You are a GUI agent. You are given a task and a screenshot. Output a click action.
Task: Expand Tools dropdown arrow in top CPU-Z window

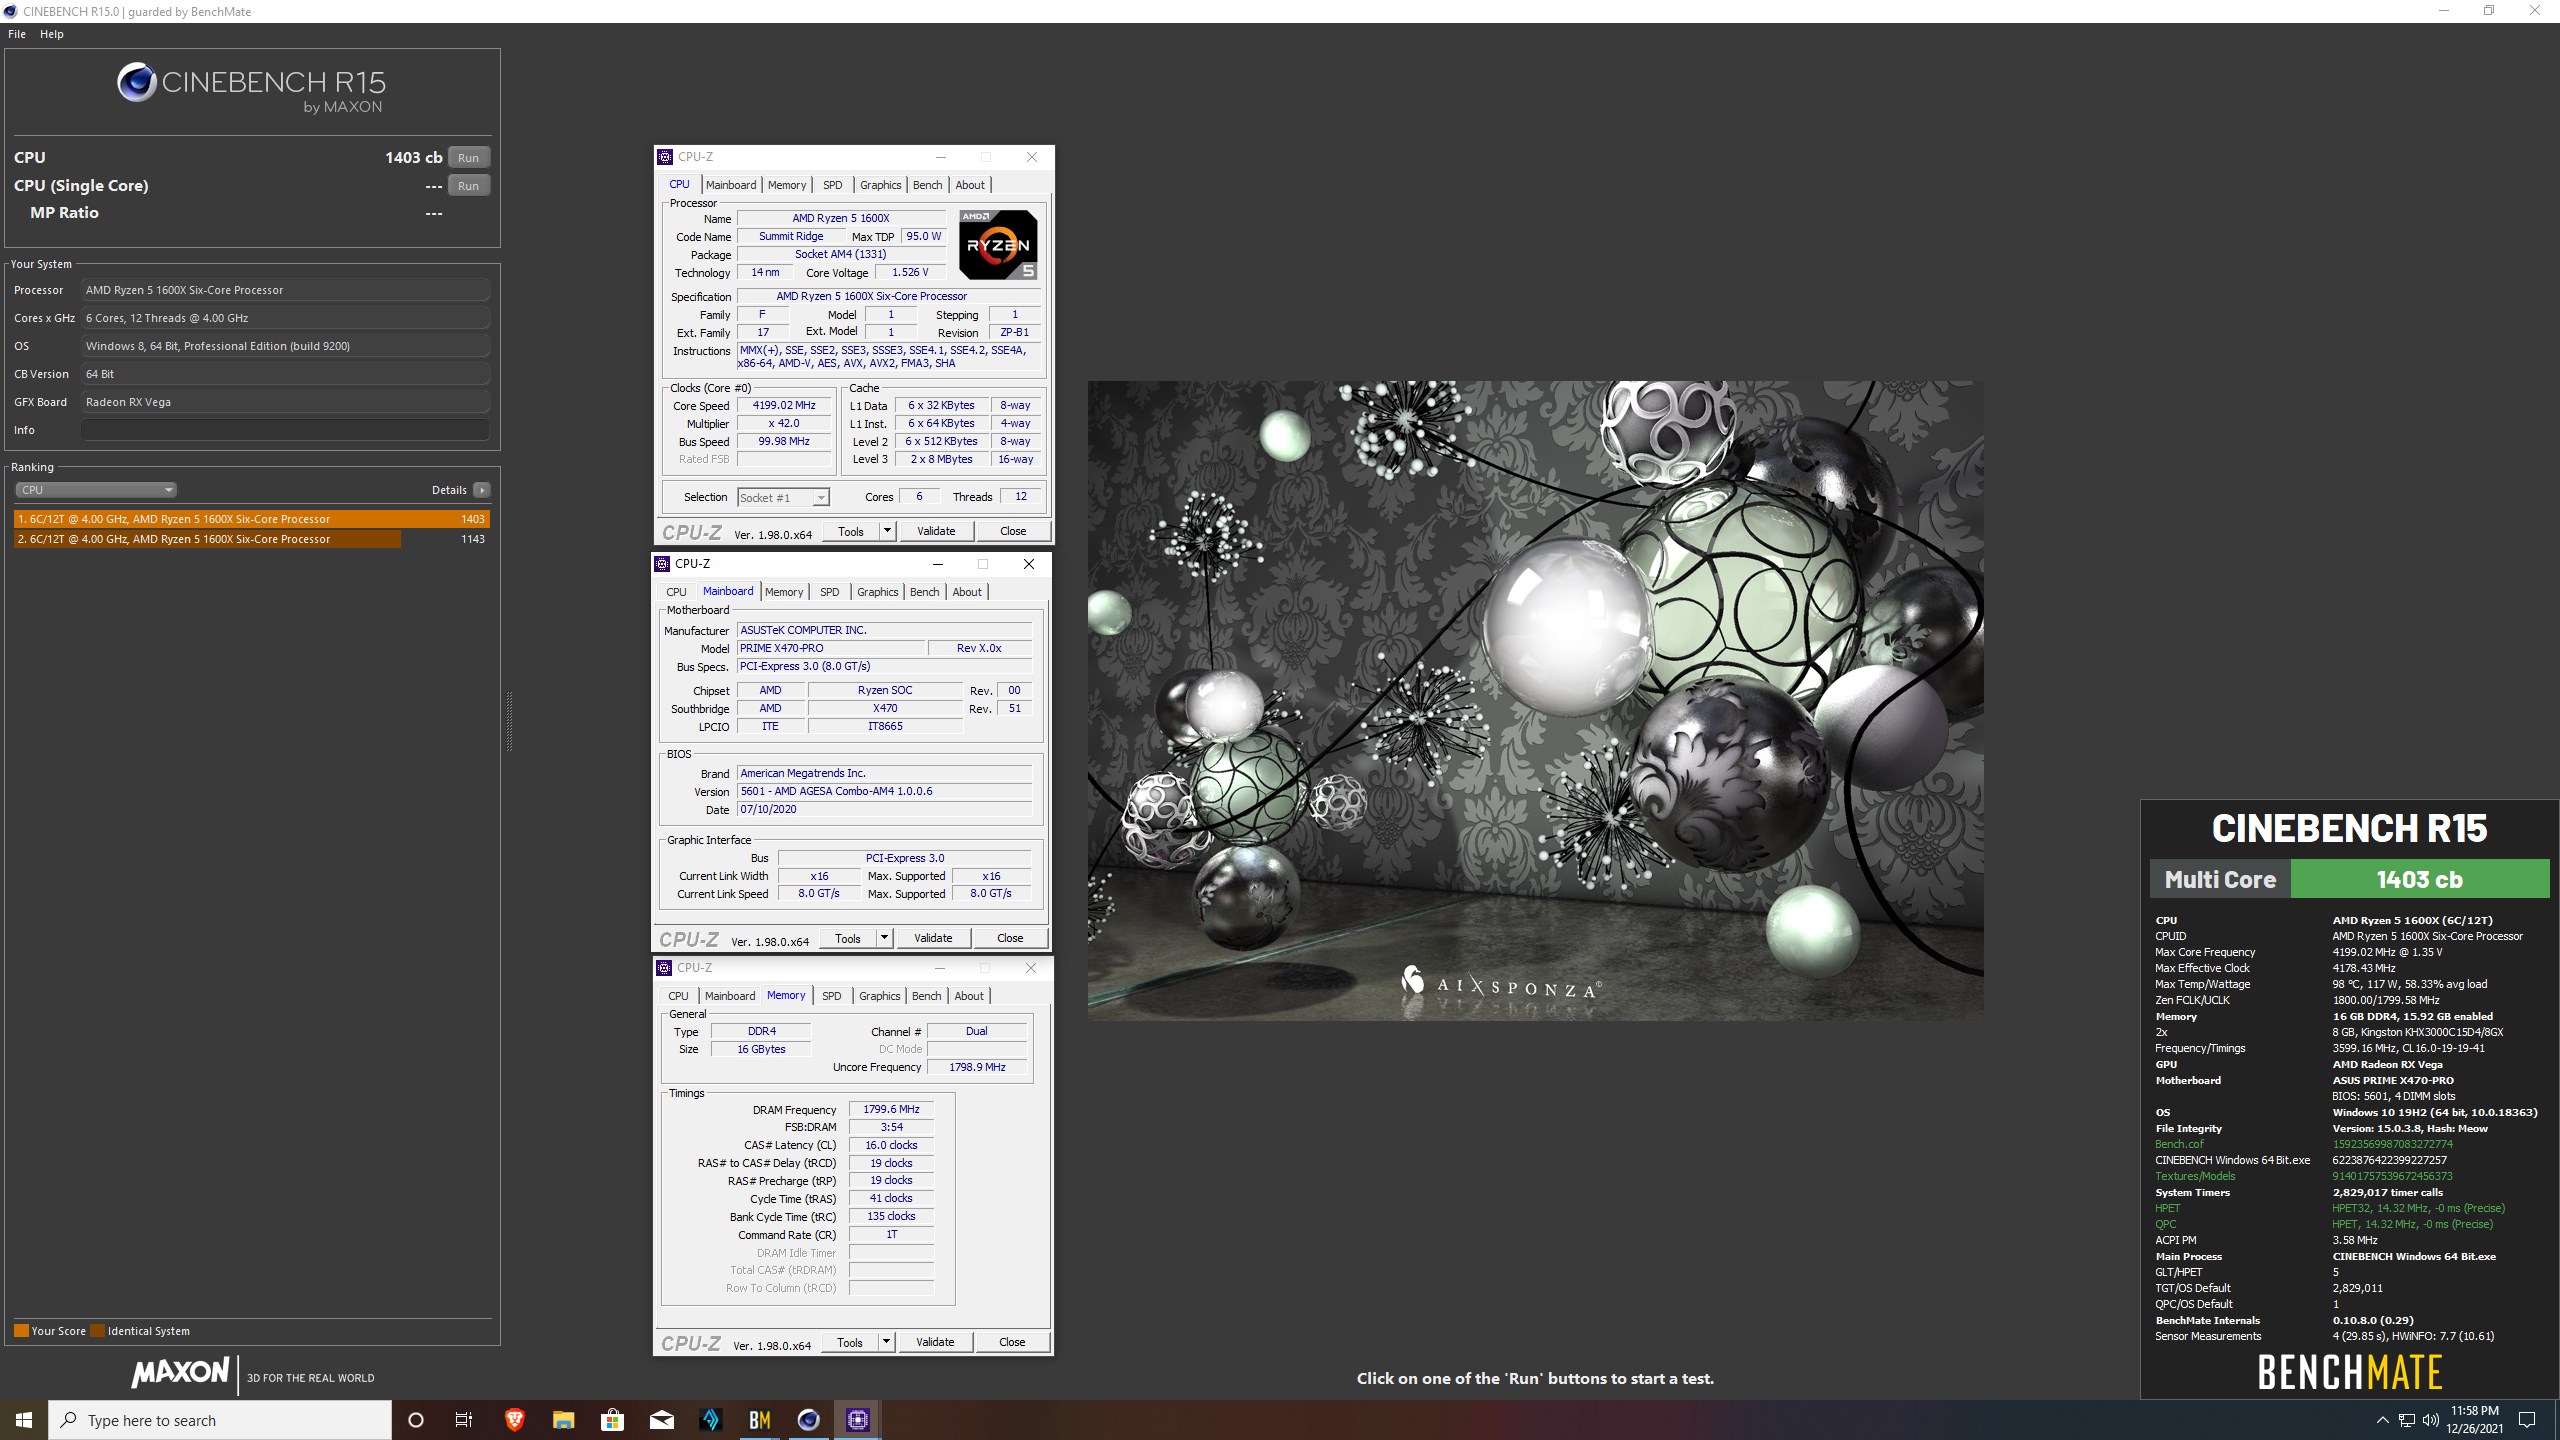(887, 532)
